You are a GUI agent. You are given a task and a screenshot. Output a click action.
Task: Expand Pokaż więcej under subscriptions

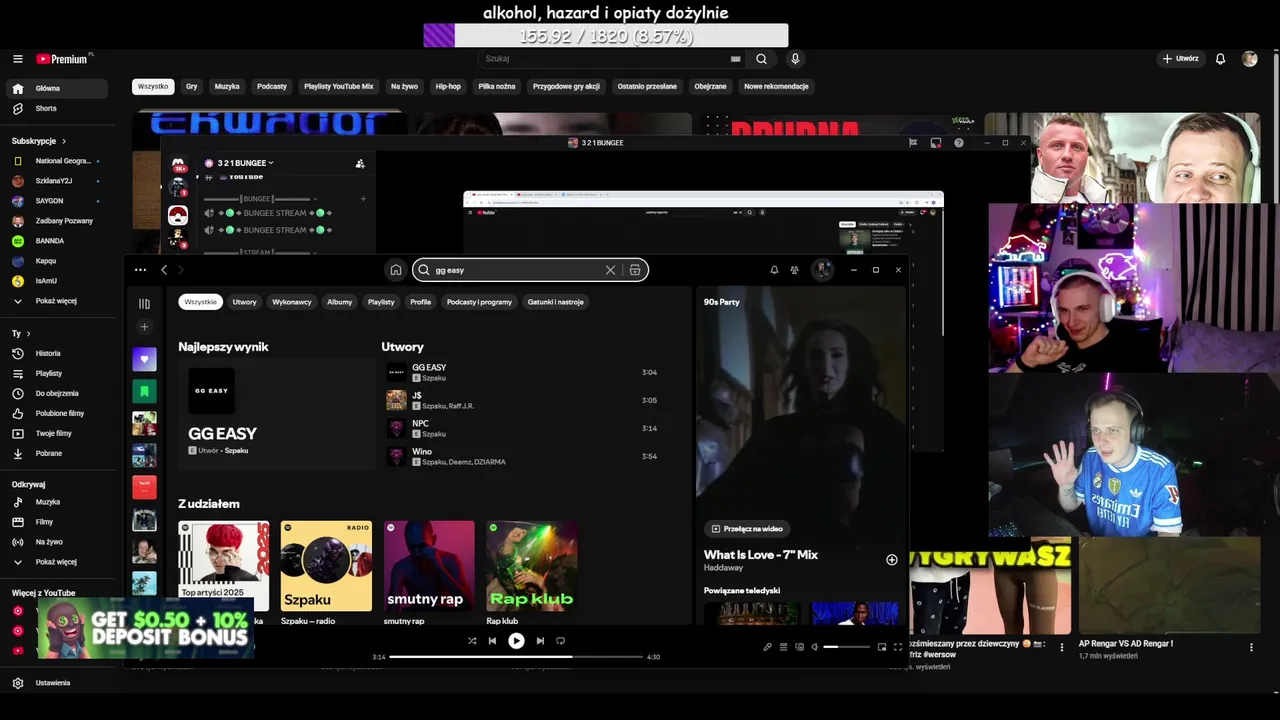56,301
